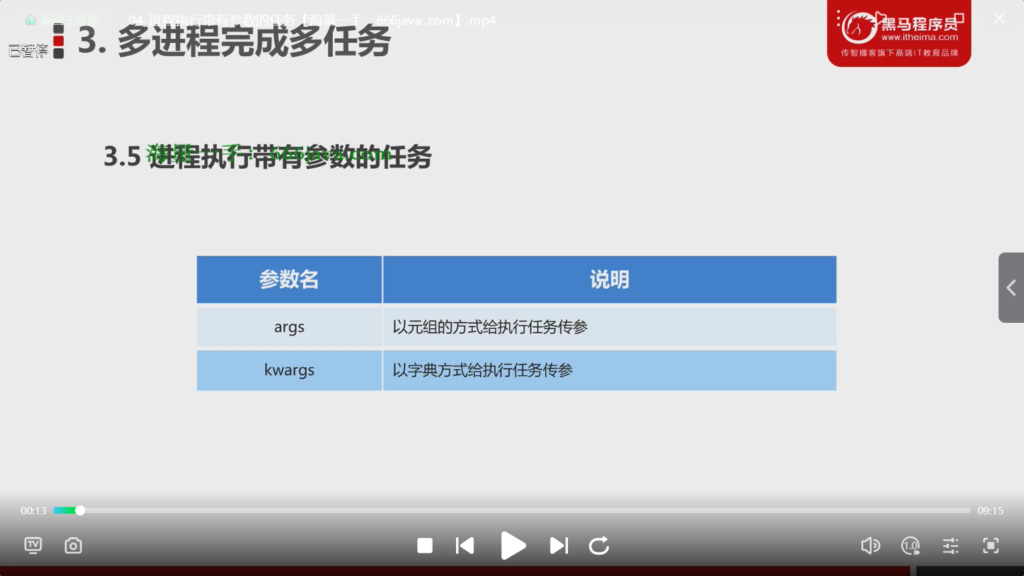The height and width of the screenshot is (576, 1024).
Task: Click the video file name in the title bar
Action: [312, 20]
